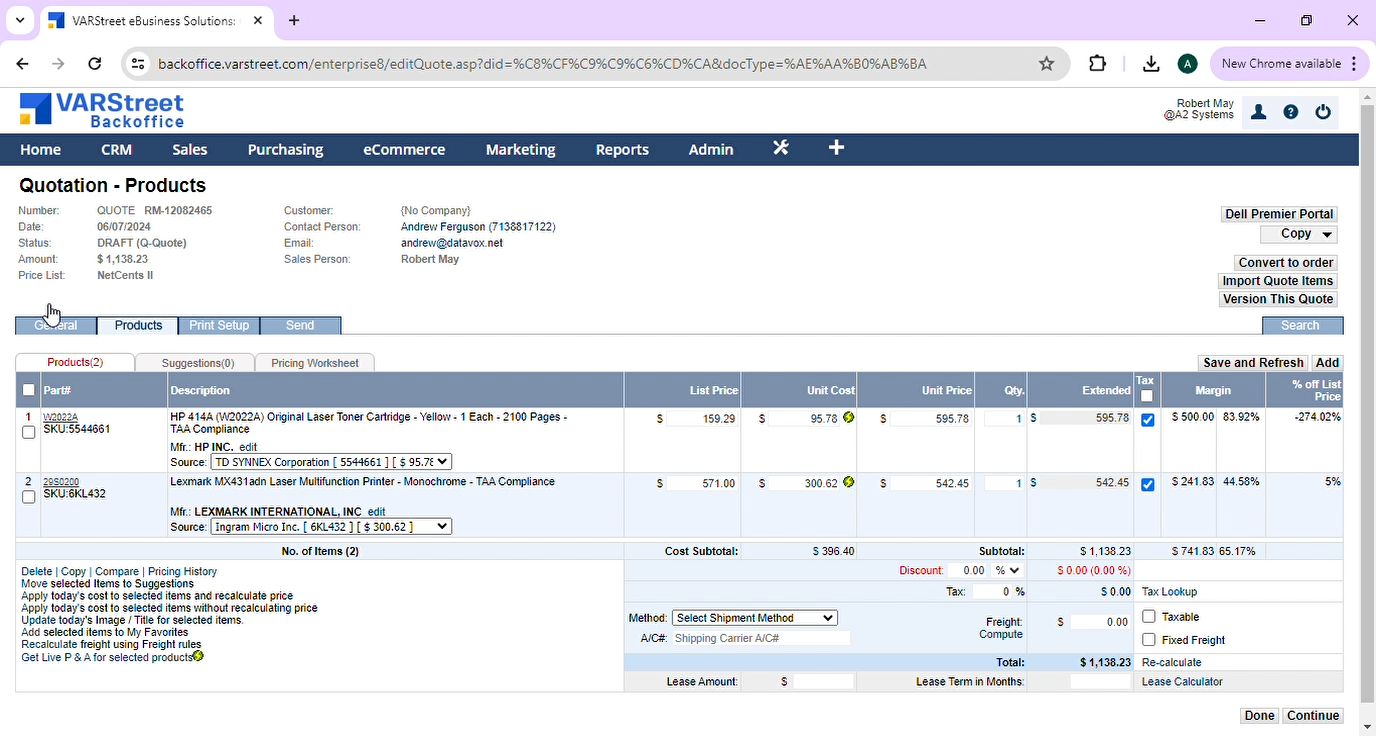Go back to previous page

(x=22, y=64)
